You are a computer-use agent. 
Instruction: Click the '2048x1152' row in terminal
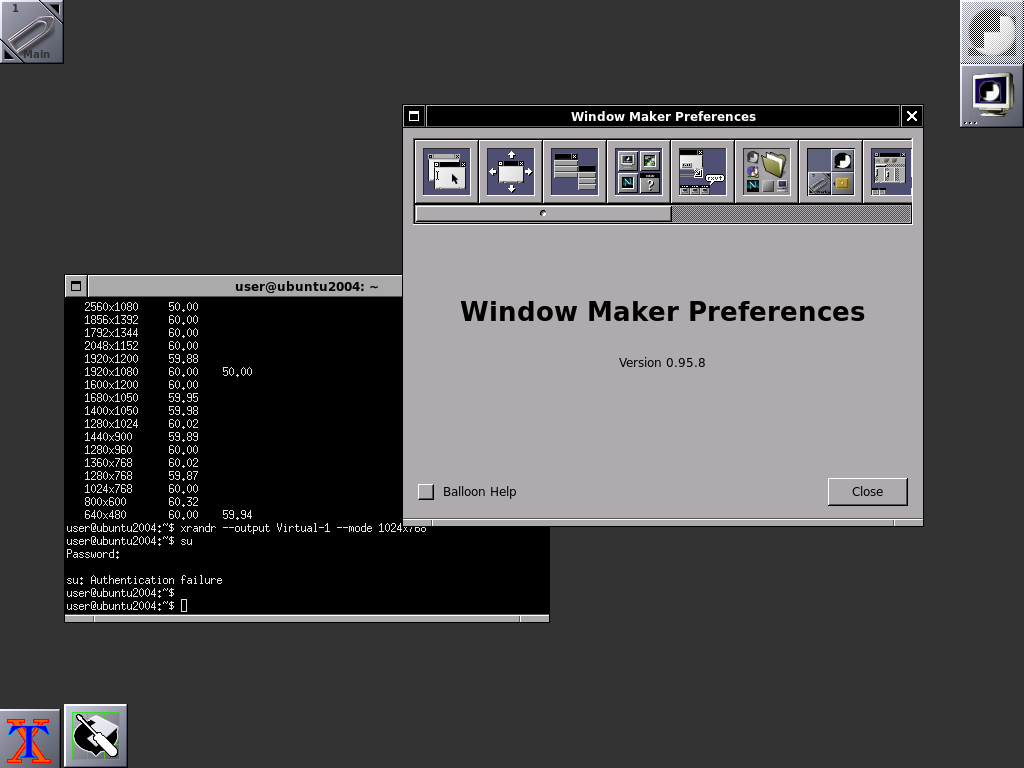pyautogui.click(x=142, y=345)
